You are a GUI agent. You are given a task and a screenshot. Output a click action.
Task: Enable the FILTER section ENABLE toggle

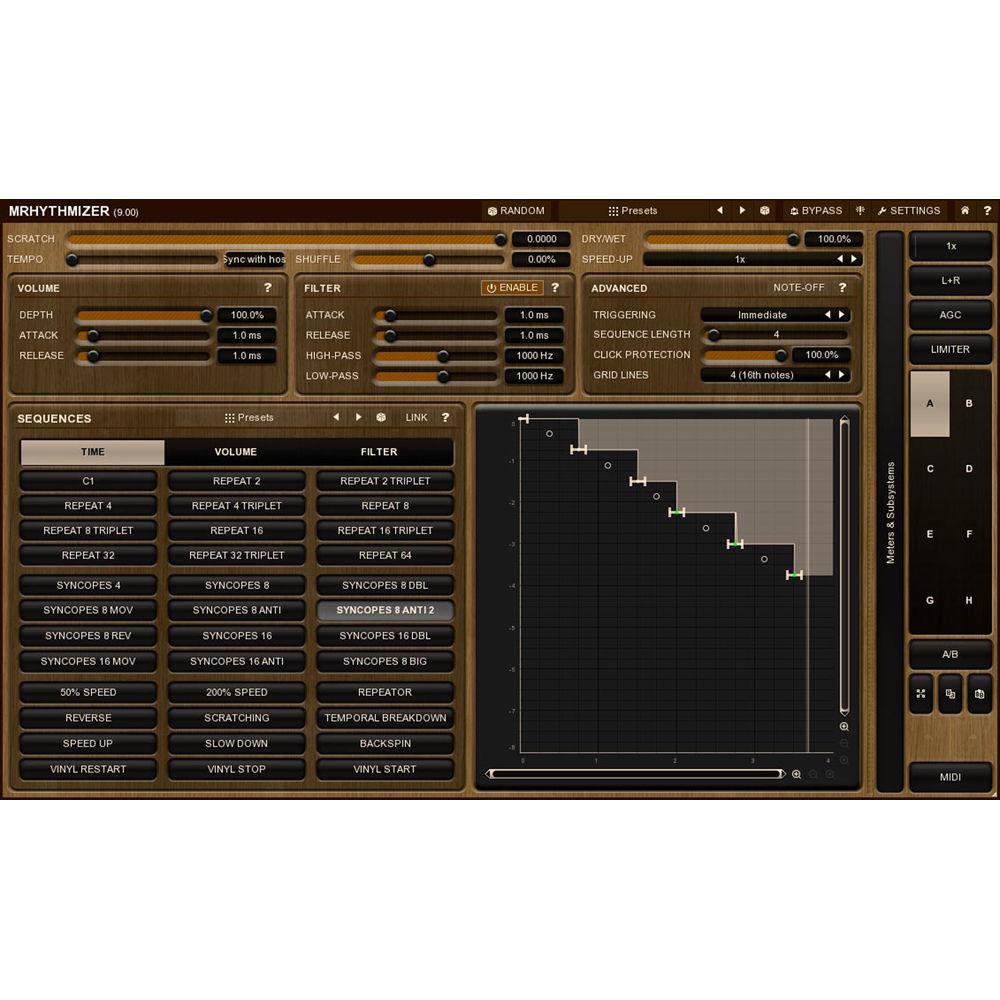[513, 287]
